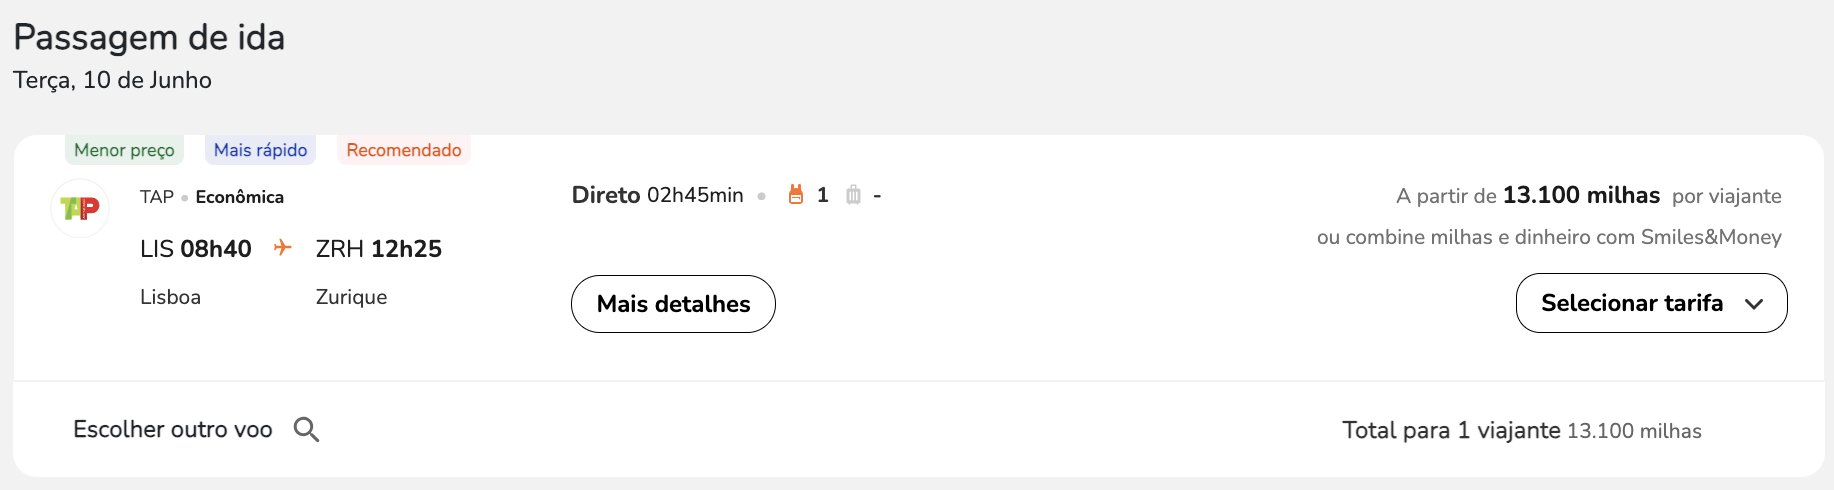Click Direto 02h45min duration label
Image resolution: width=1834 pixels, height=490 pixels.
(657, 195)
